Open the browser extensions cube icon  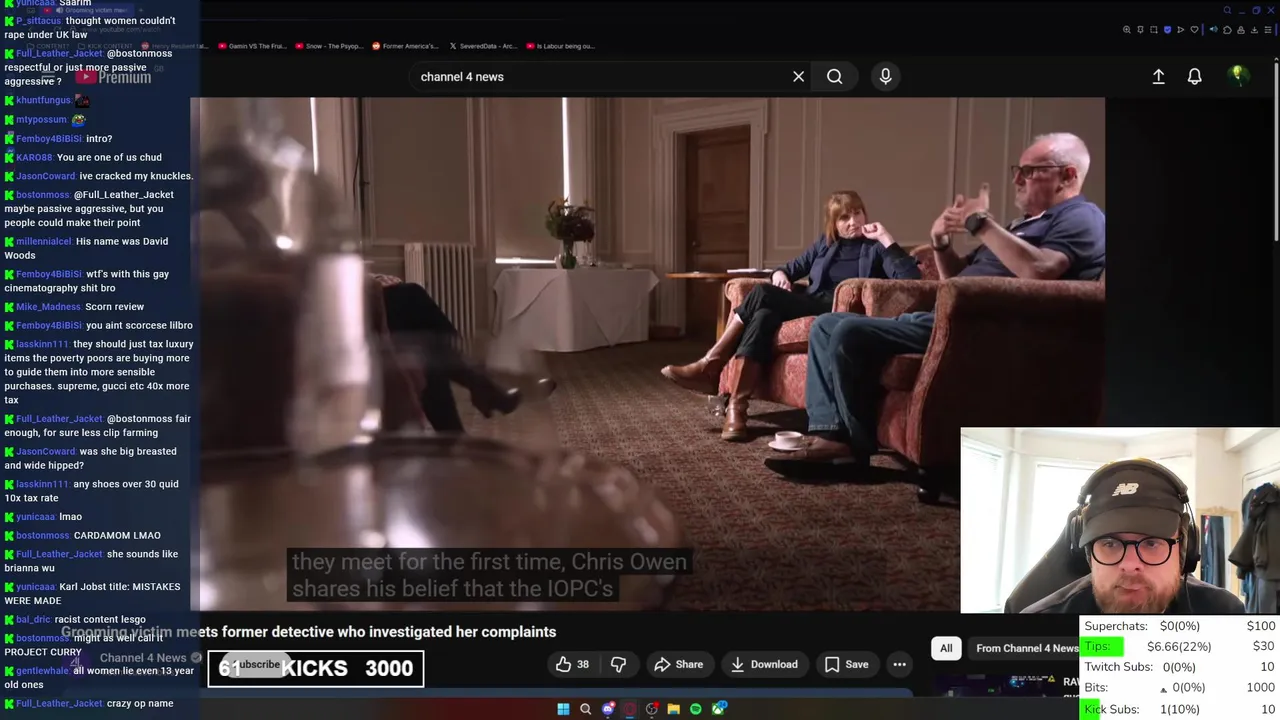(1227, 30)
